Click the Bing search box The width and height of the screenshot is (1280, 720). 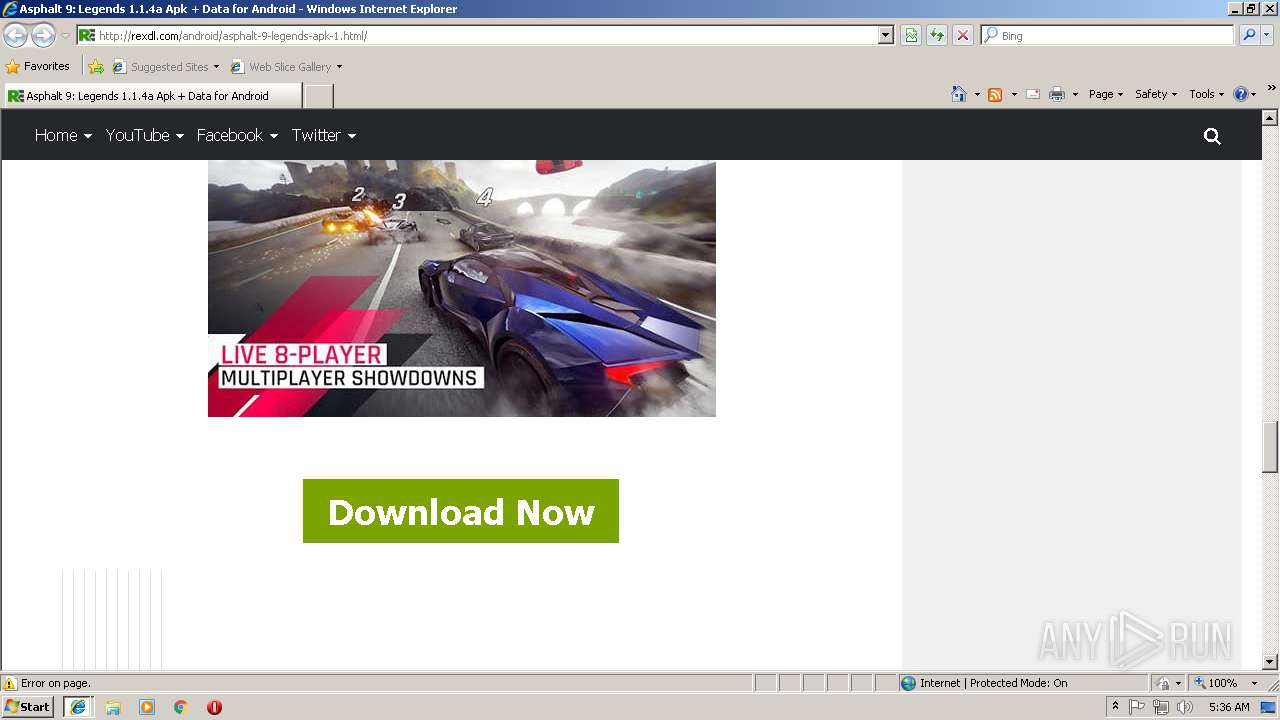click(1107, 36)
